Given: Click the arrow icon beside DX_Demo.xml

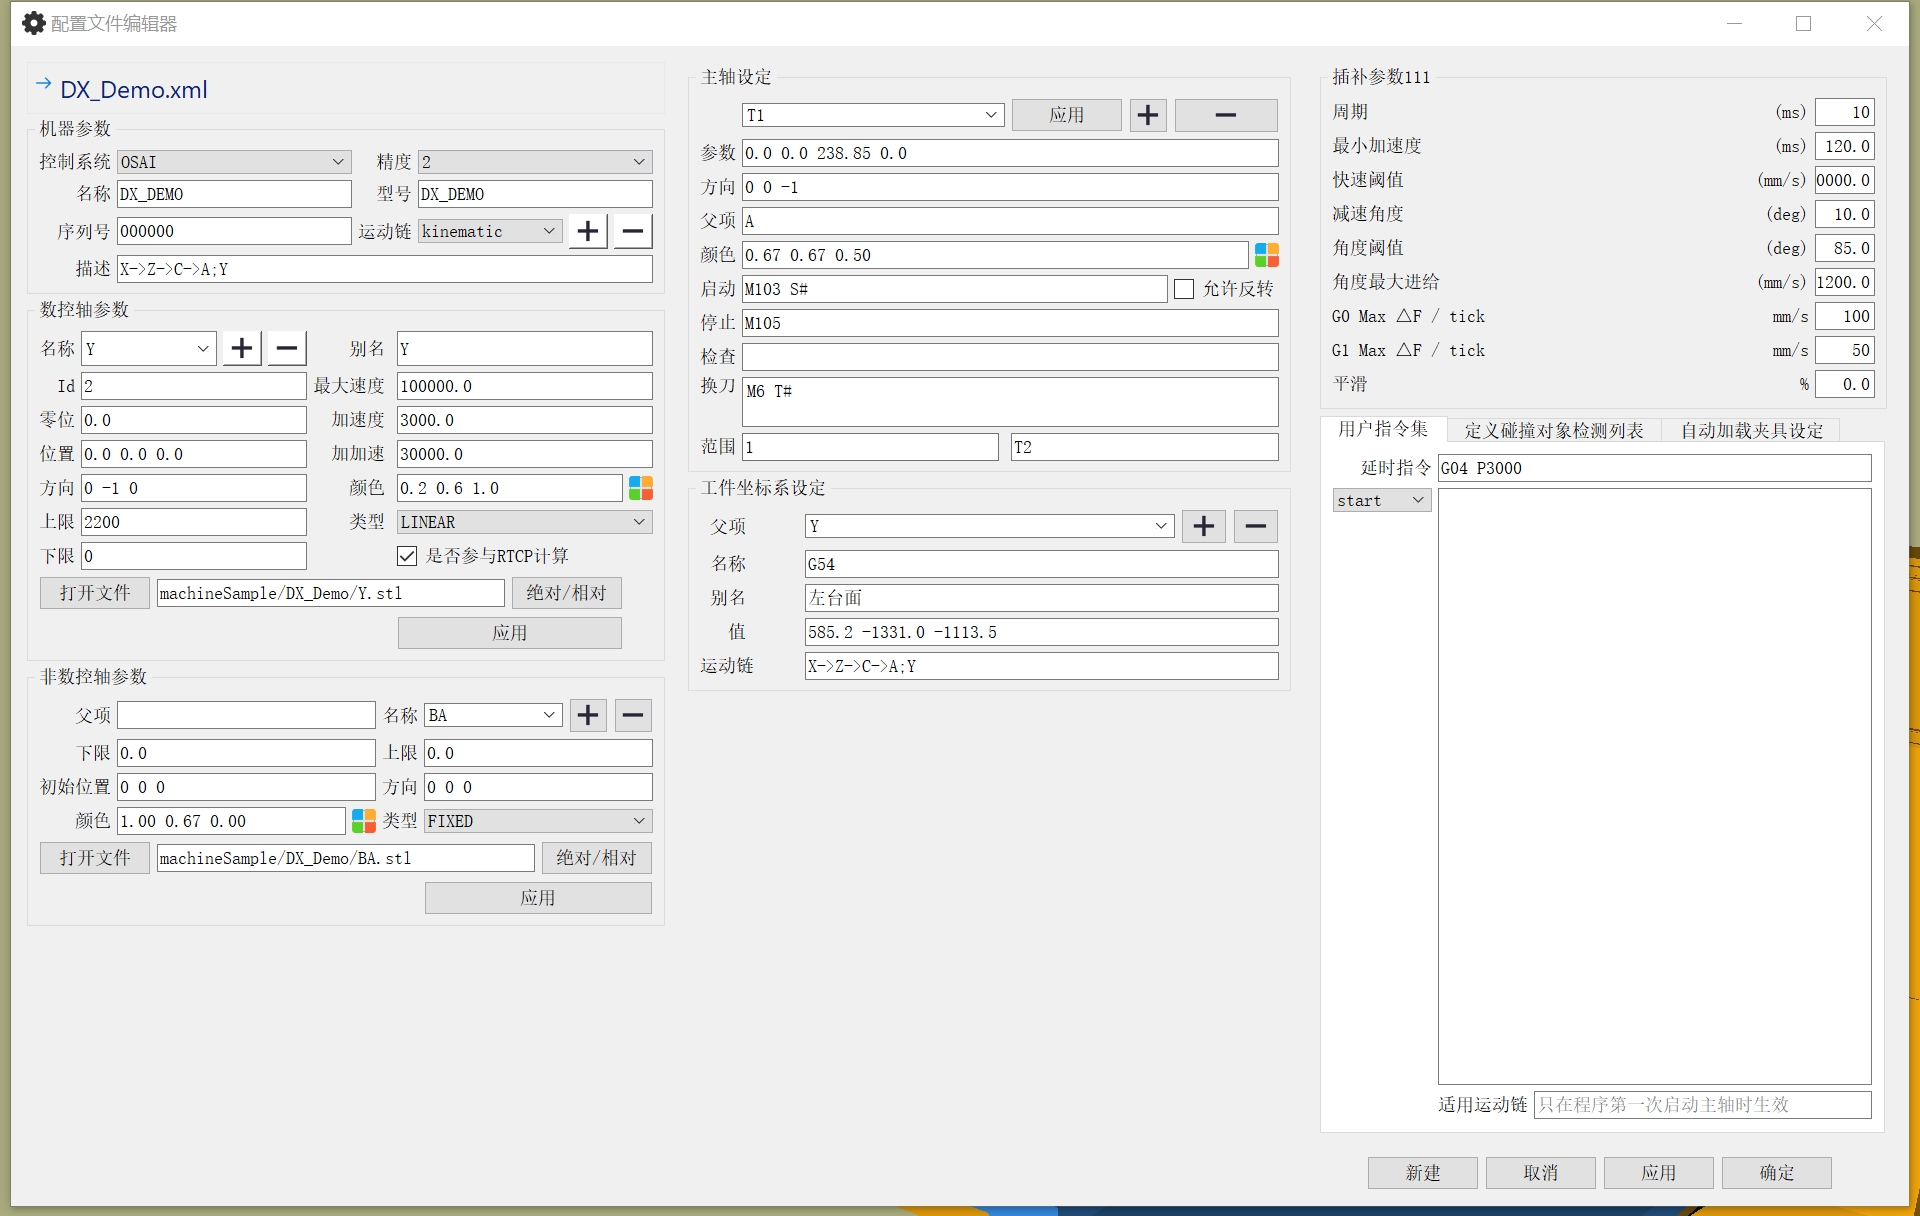Looking at the screenshot, I should 43,84.
